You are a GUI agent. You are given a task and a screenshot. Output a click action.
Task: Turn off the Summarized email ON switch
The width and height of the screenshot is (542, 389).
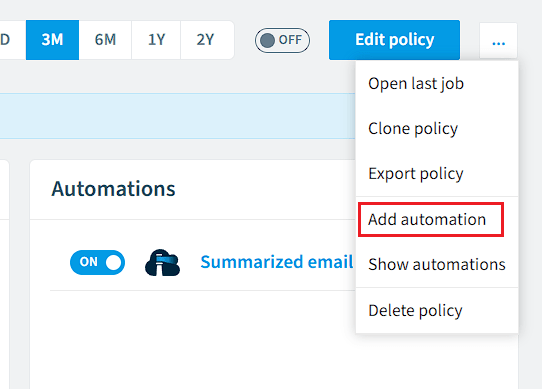point(97,262)
